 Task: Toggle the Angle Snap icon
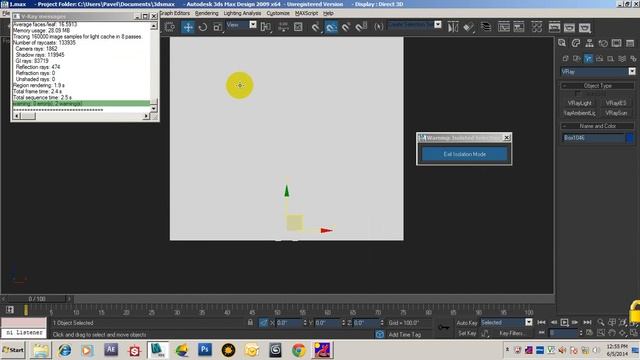[x=331, y=27]
